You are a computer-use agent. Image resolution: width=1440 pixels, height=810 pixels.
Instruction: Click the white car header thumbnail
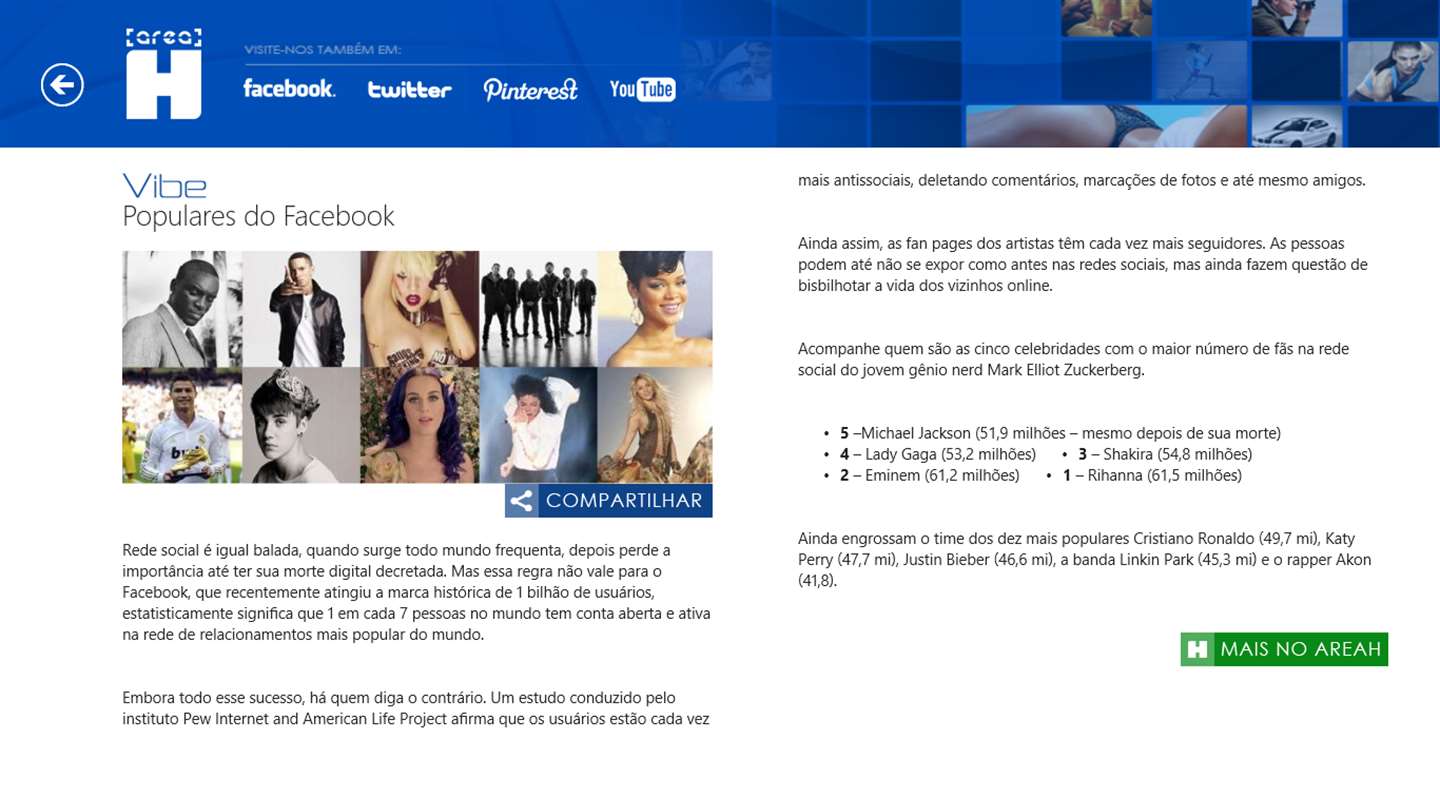[1295, 126]
